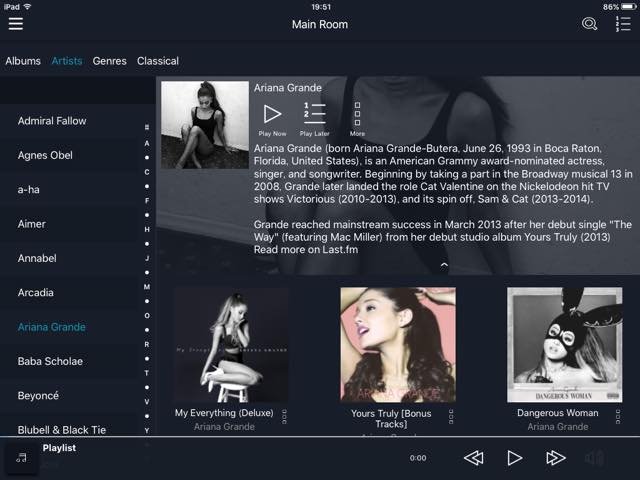
Task: Tap the iPad battery indicator
Action: coord(628,7)
